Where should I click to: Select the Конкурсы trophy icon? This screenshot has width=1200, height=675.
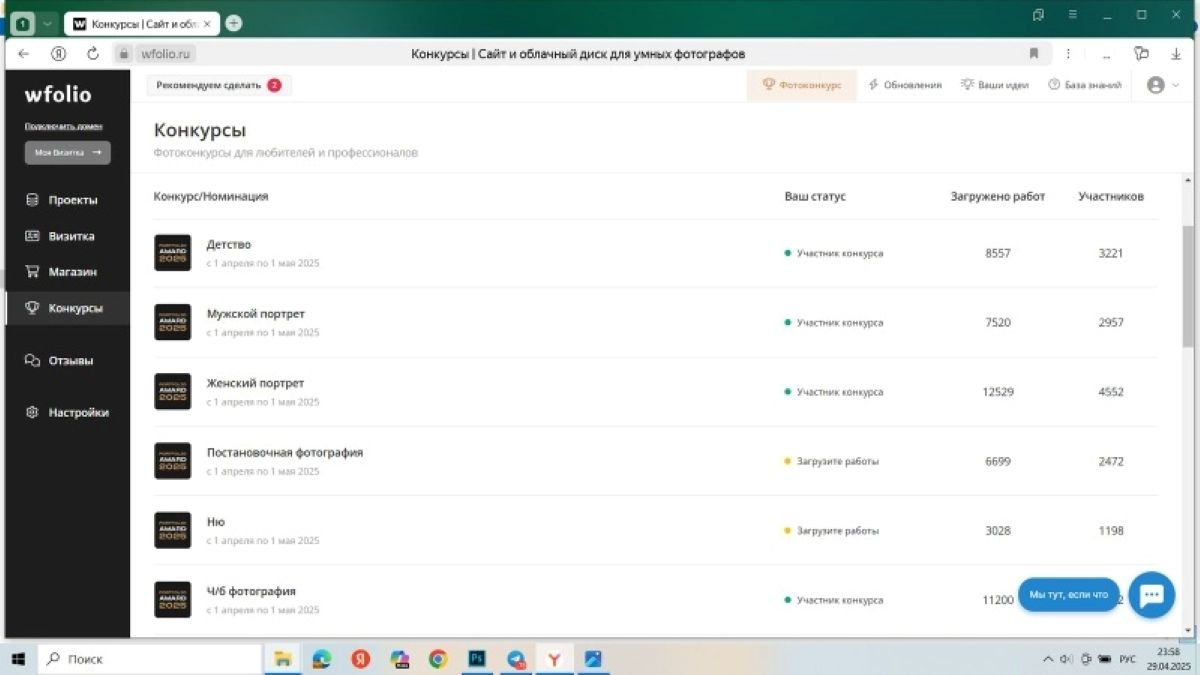[32, 308]
